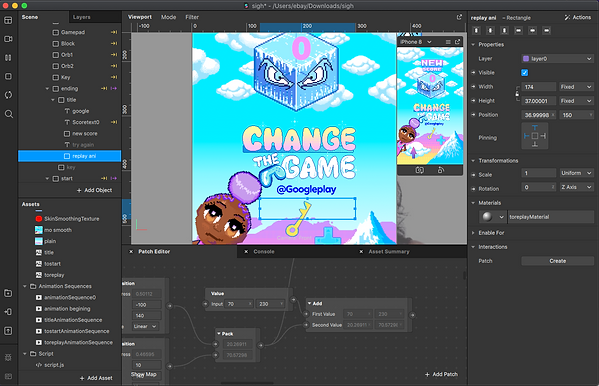This screenshot has width=599, height=386.
Task: Toggle the top pinning marker
Action: point(535,128)
